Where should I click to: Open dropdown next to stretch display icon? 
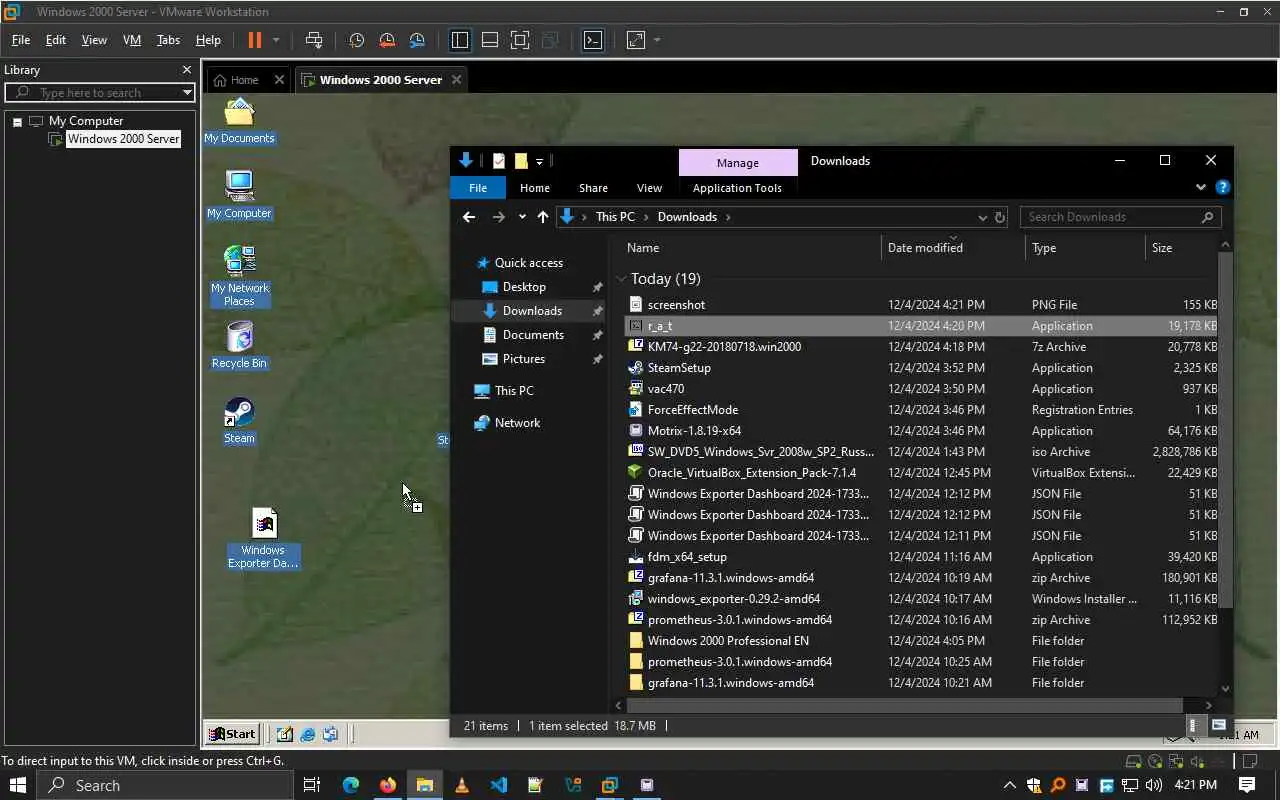click(x=657, y=40)
